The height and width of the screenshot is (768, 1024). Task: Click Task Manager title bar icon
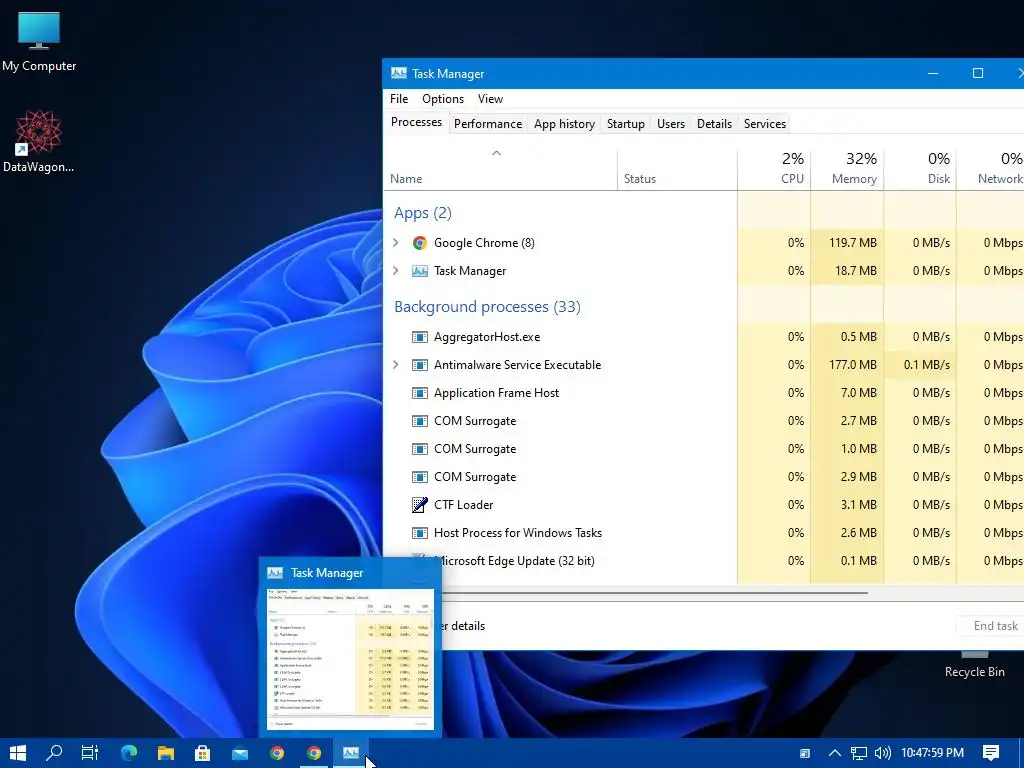click(398, 73)
